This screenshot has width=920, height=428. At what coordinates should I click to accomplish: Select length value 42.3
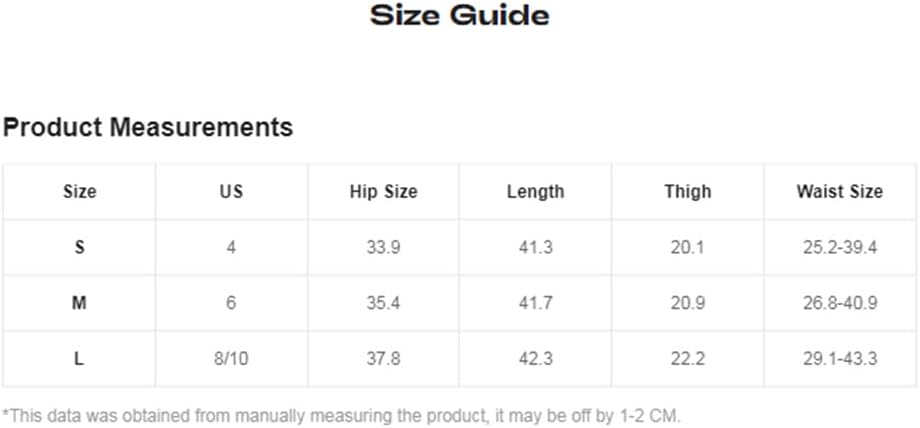pyautogui.click(x=535, y=359)
